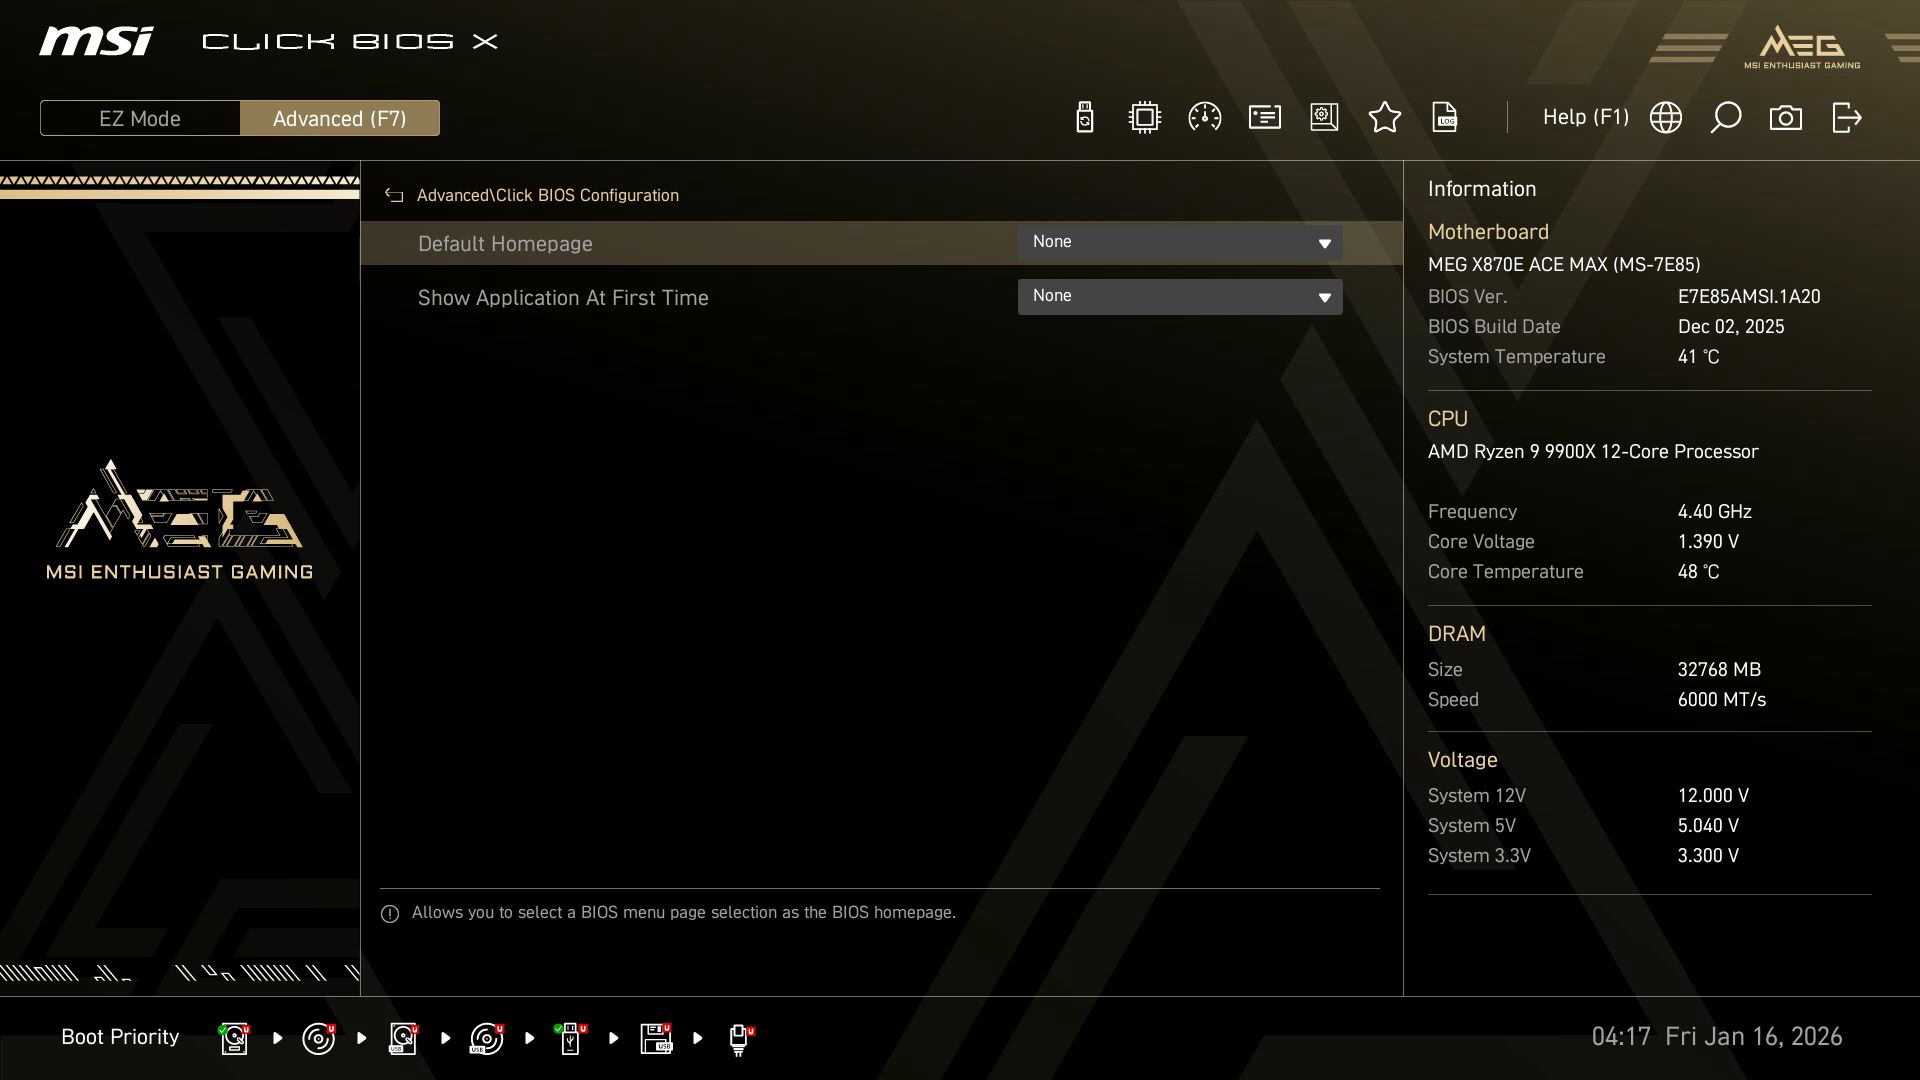Open the language selection globe
Image resolution: width=1920 pixels, height=1080 pixels.
point(1666,117)
